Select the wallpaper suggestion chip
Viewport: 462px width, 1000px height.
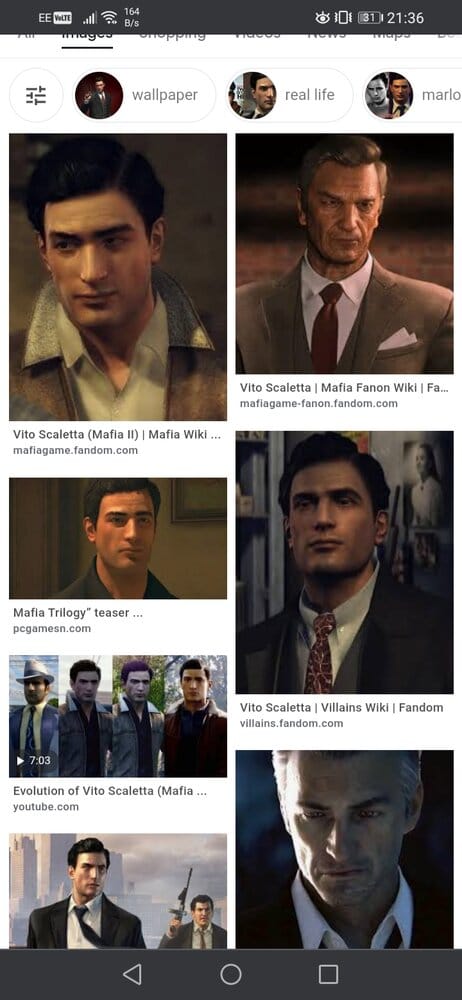[x=144, y=95]
